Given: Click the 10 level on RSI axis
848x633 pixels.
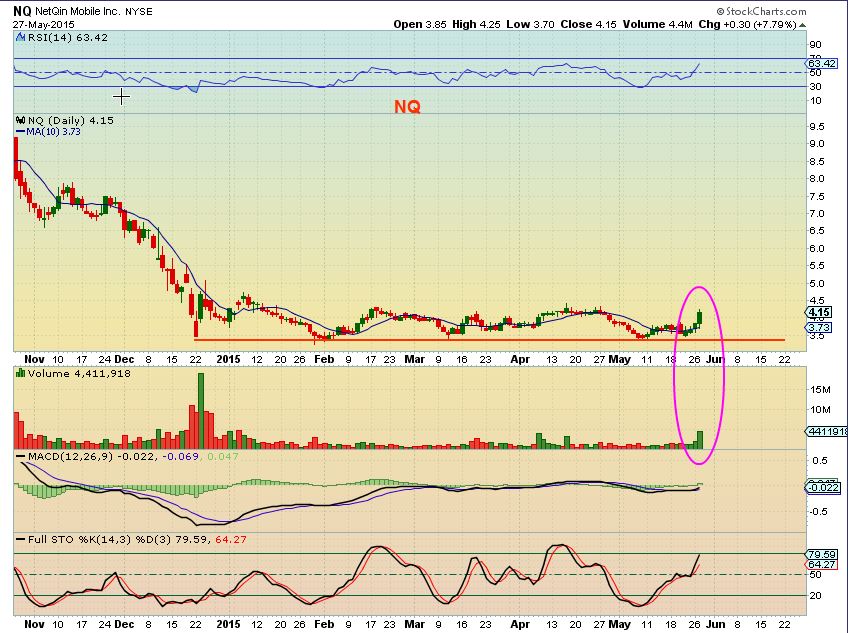Looking at the screenshot, I should pos(815,101).
